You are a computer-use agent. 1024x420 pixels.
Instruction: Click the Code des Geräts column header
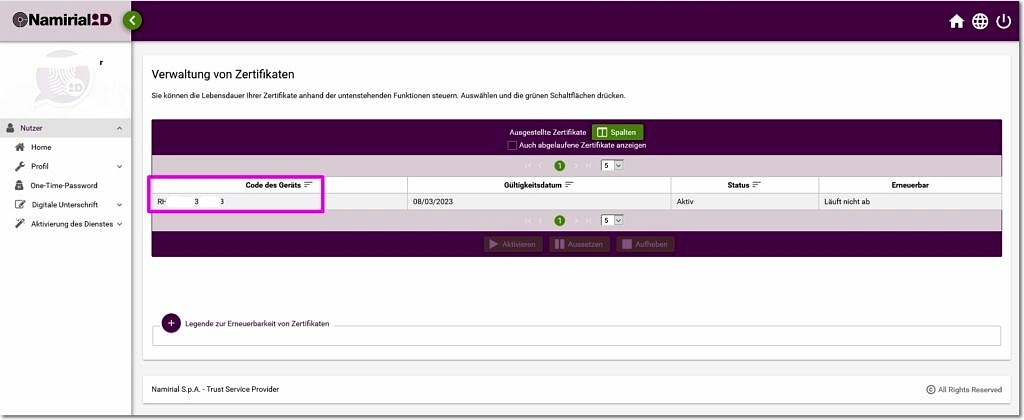tap(280, 185)
